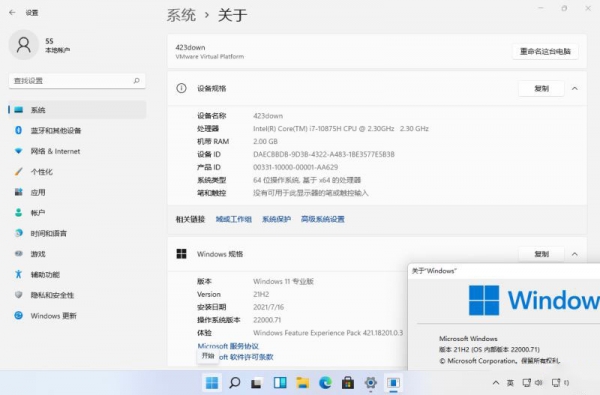Click the 查找设置 search field

(77, 81)
